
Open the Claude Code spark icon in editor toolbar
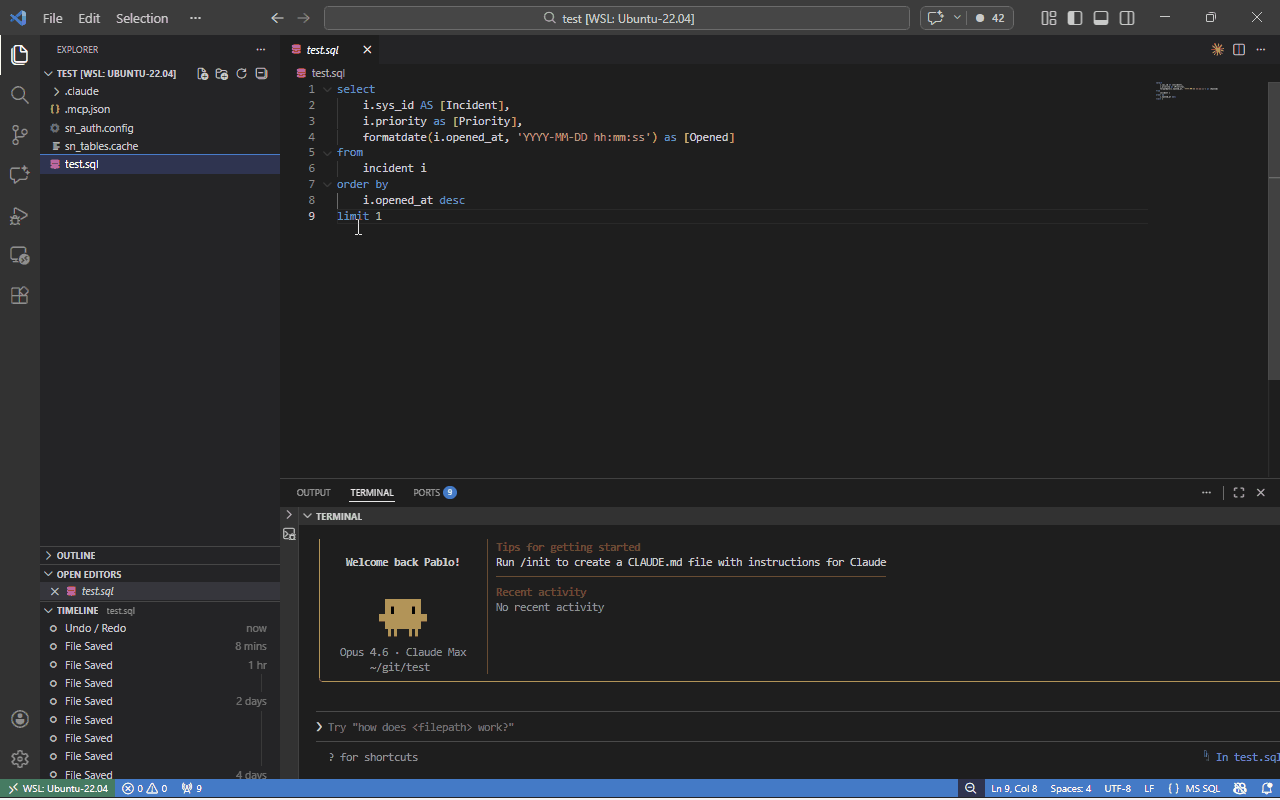1217,49
